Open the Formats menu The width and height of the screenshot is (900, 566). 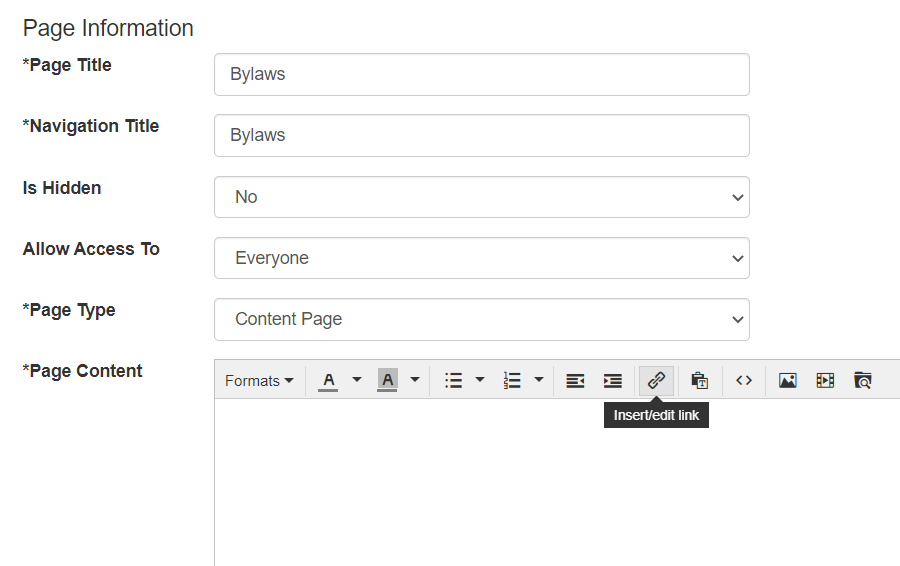(259, 381)
